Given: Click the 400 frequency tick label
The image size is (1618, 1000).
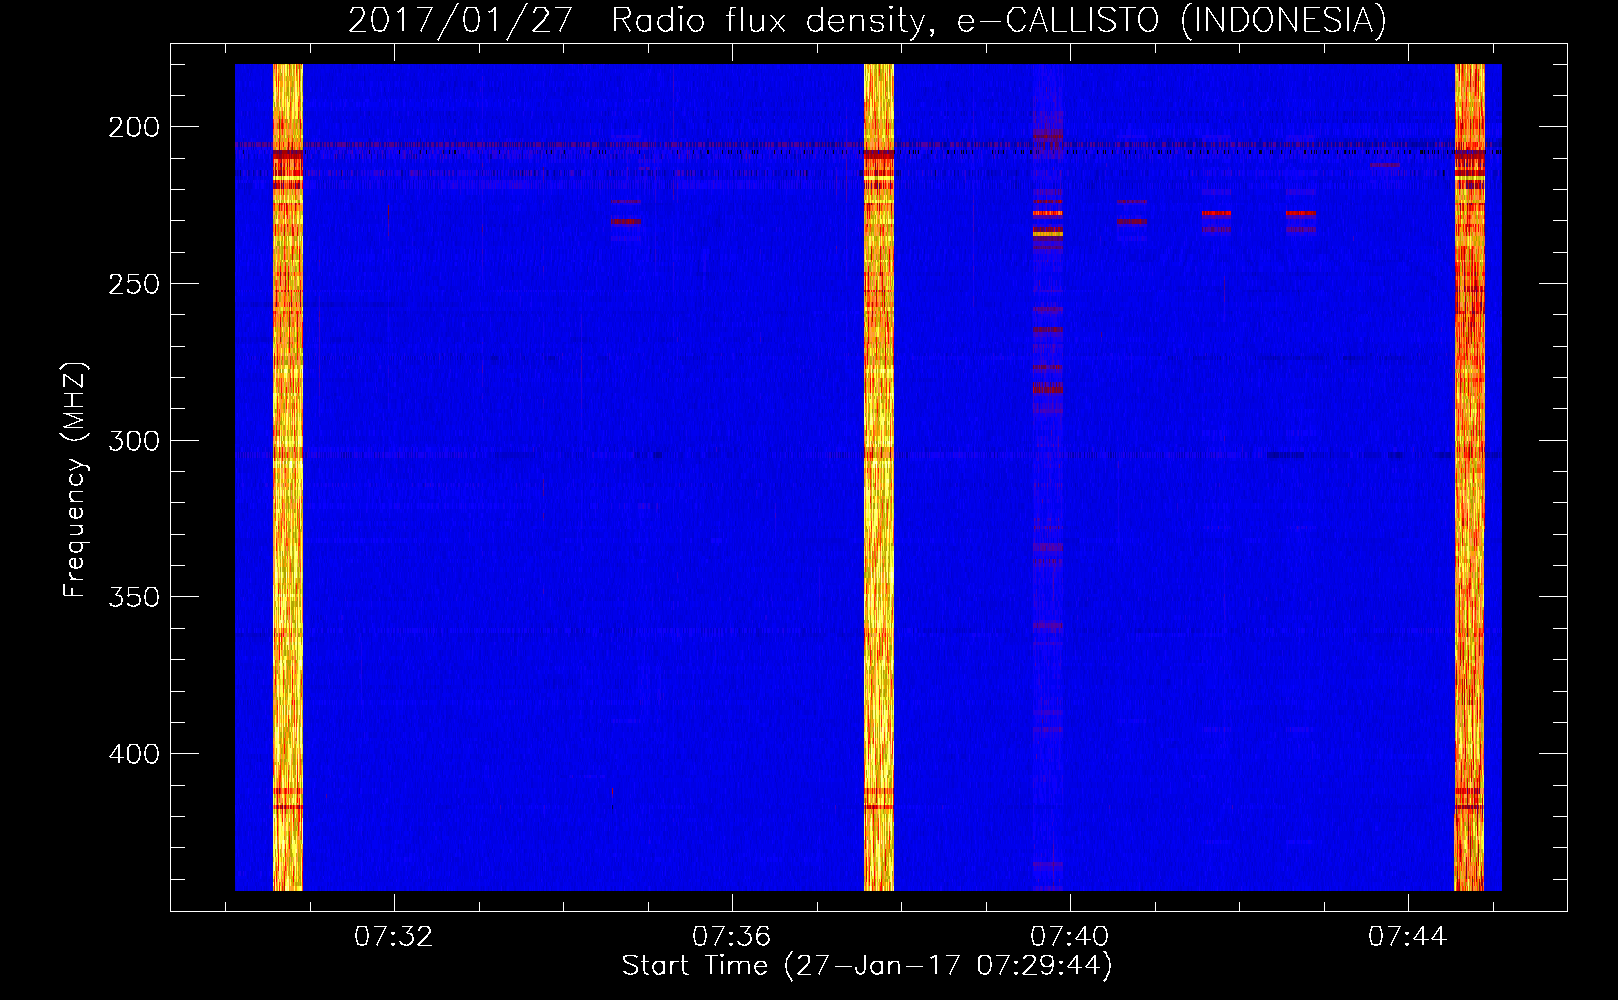Looking at the screenshot, I should click(x=134, y=754).
